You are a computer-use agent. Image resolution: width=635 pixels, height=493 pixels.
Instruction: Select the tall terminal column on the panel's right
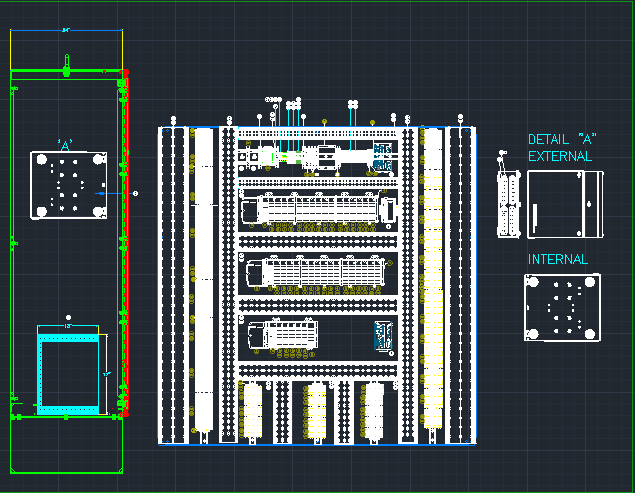[433, 280]
